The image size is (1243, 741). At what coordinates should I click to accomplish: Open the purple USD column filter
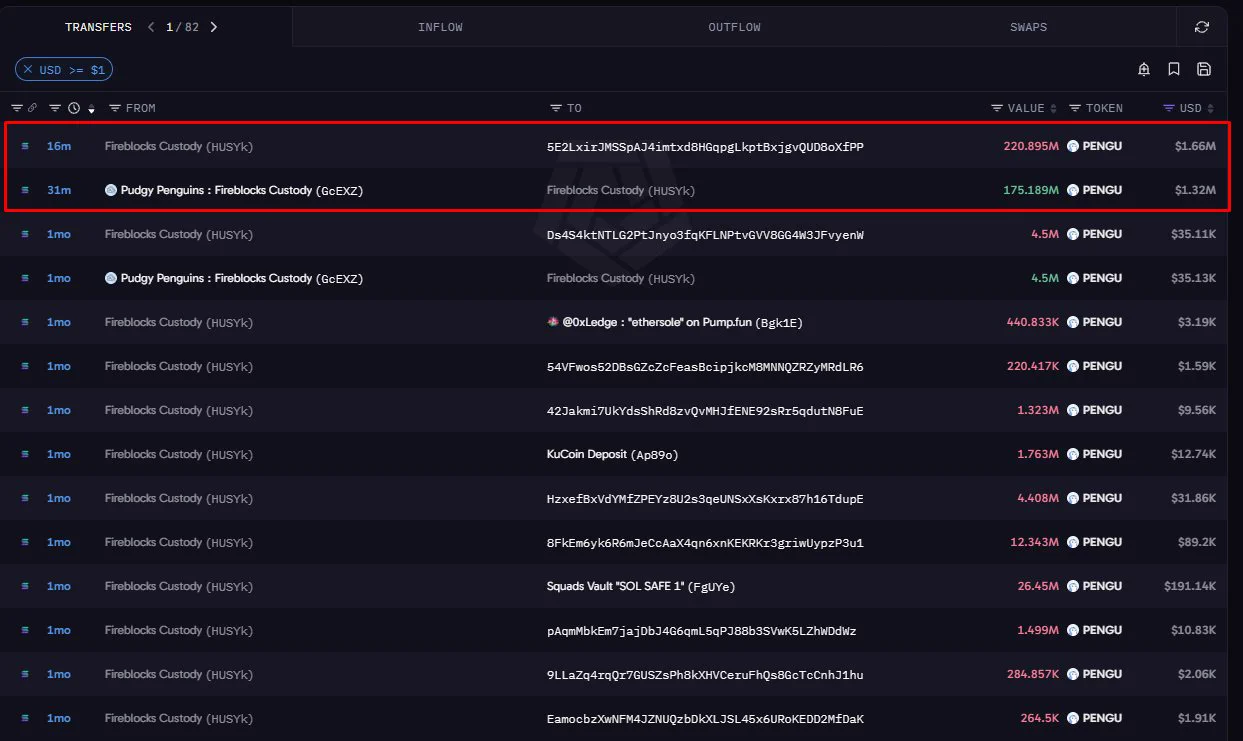(x=1169, y=108)
